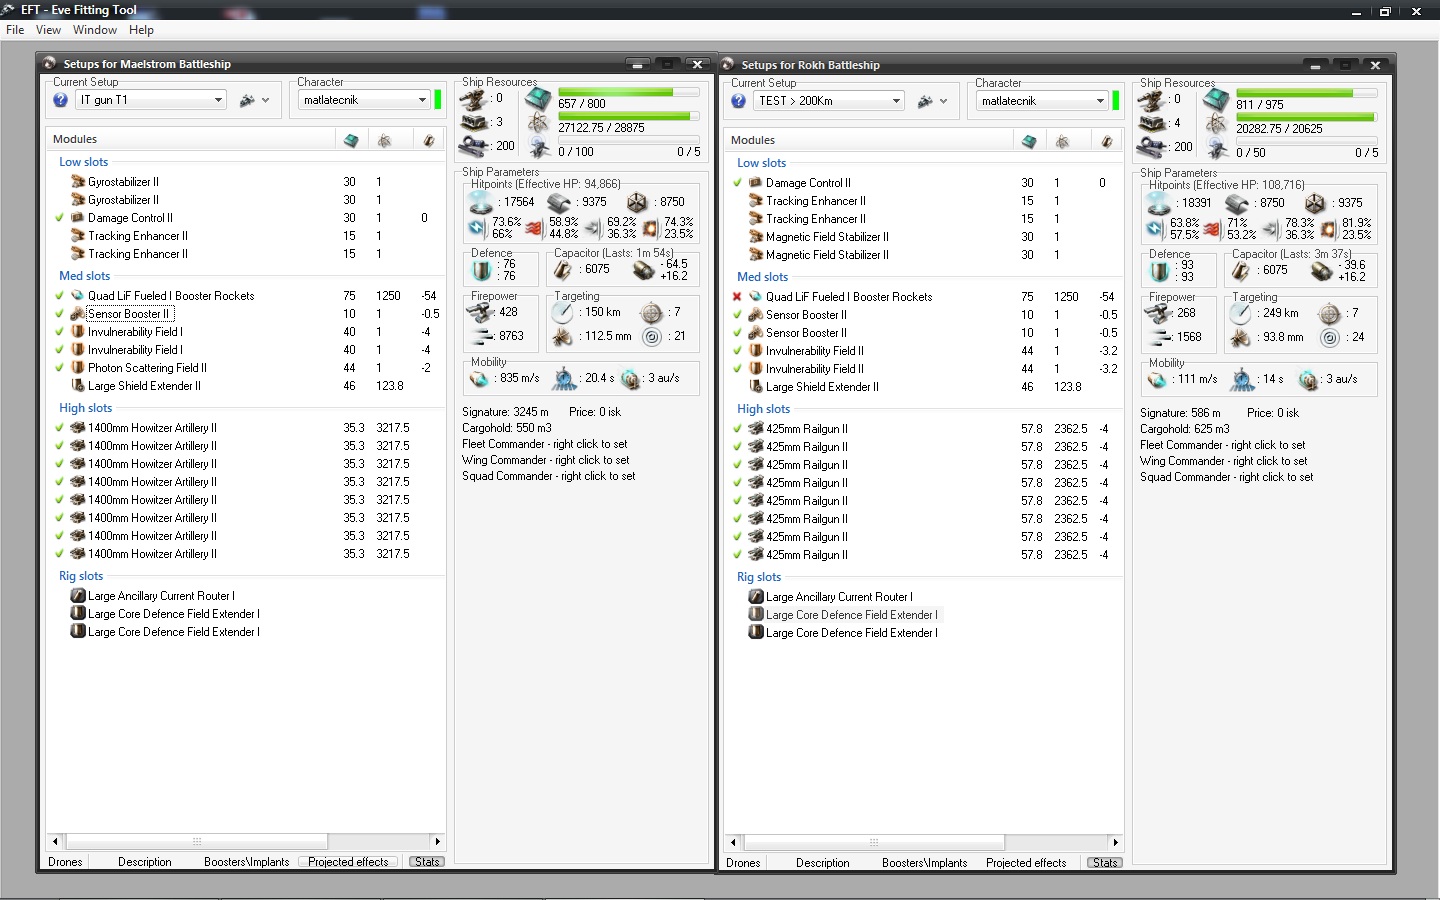Viewport: 1440px width, 900px height.
Task: Click the Rokh capacitor capacity icon beside 6075
Action: (x=1241, y=270)
